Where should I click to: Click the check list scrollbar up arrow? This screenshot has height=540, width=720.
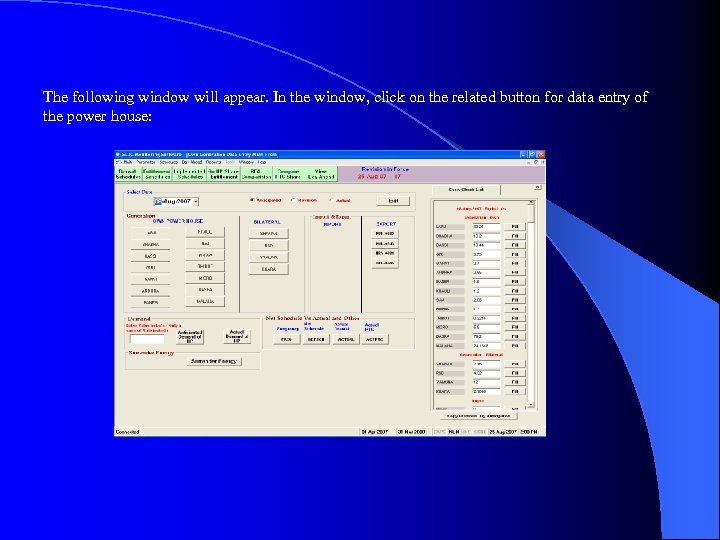531,202
